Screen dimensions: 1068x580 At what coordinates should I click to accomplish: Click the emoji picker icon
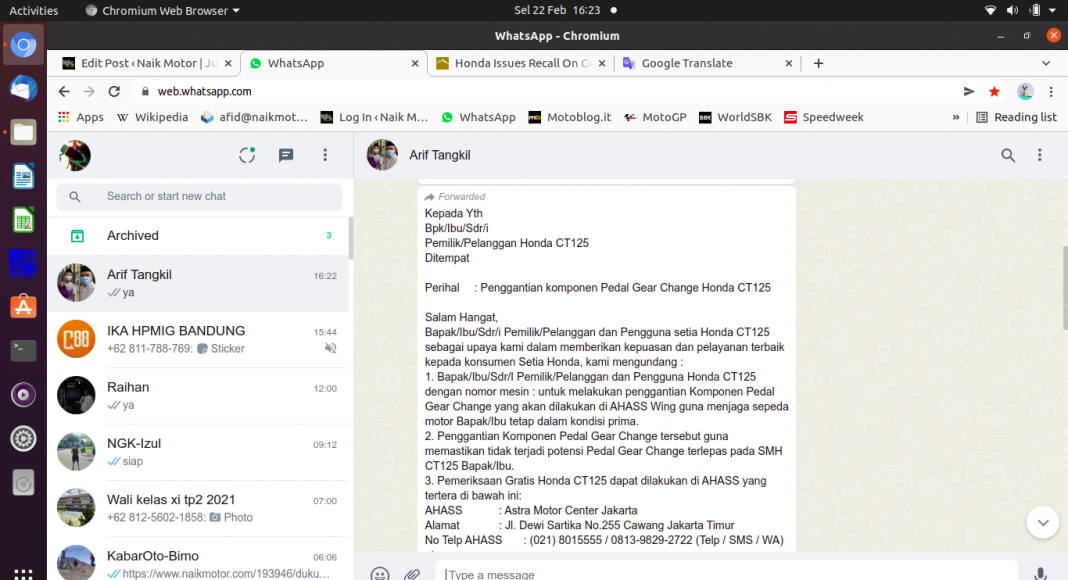380,574
